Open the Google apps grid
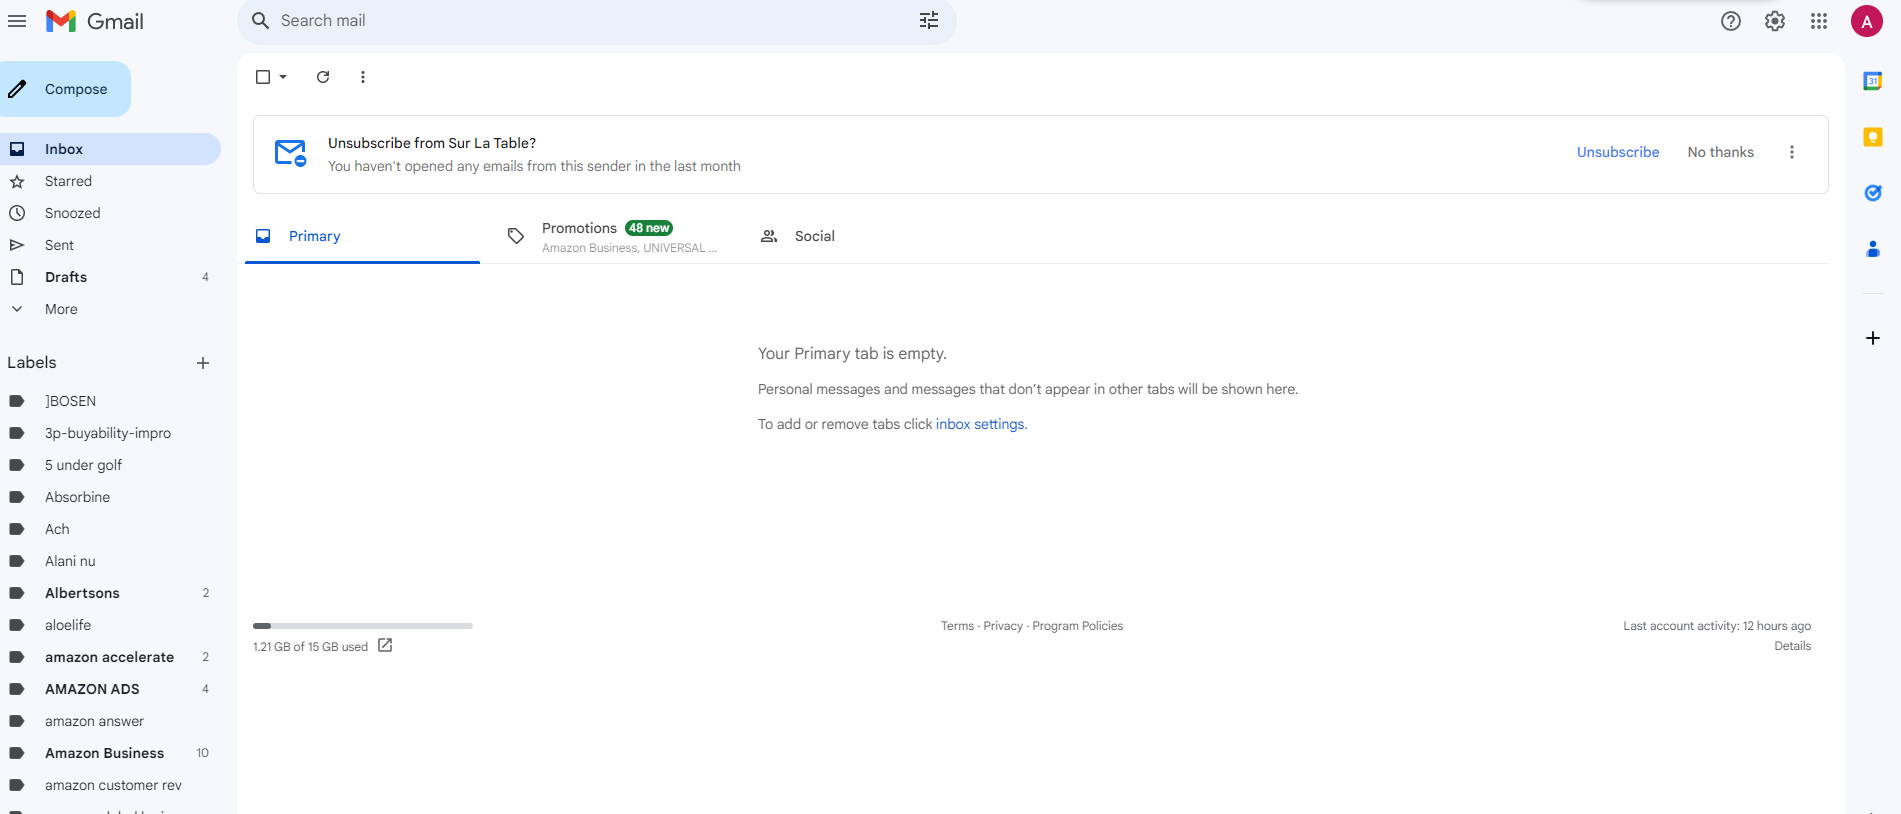Screen dimensions: 1901x814 [x=1819, y=21]
